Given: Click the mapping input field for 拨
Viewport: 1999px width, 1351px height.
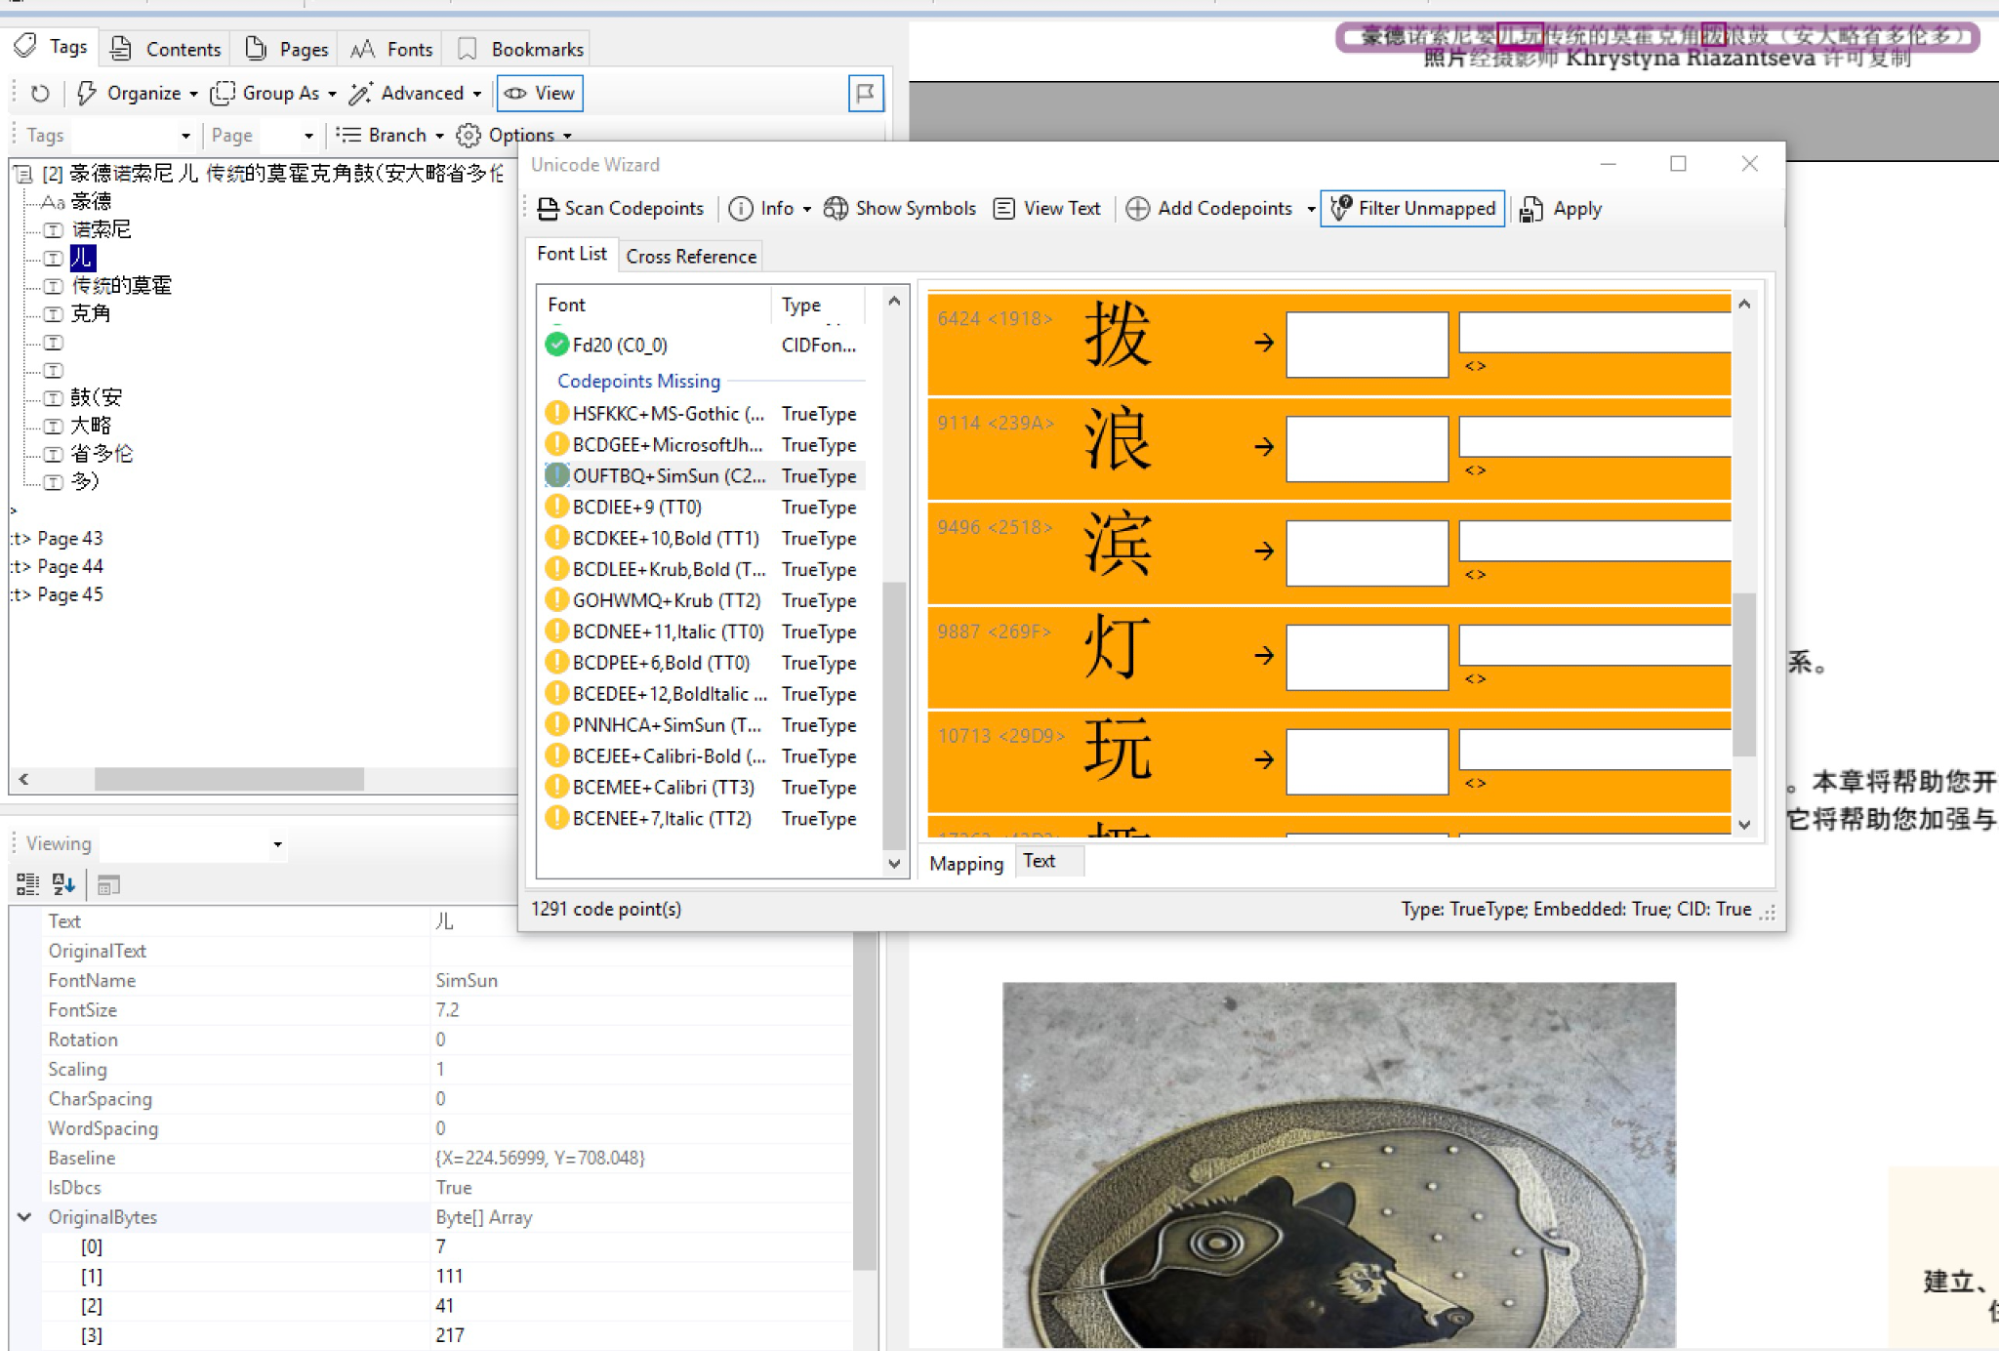Looking at the screenshot, I should (1366, 344).
